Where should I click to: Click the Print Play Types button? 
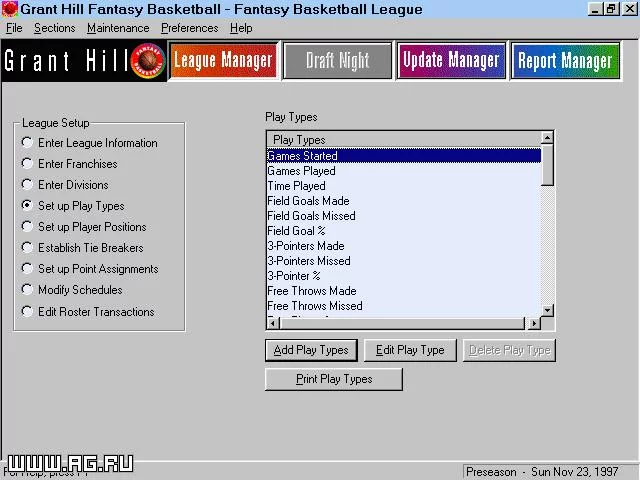(334, 379)
